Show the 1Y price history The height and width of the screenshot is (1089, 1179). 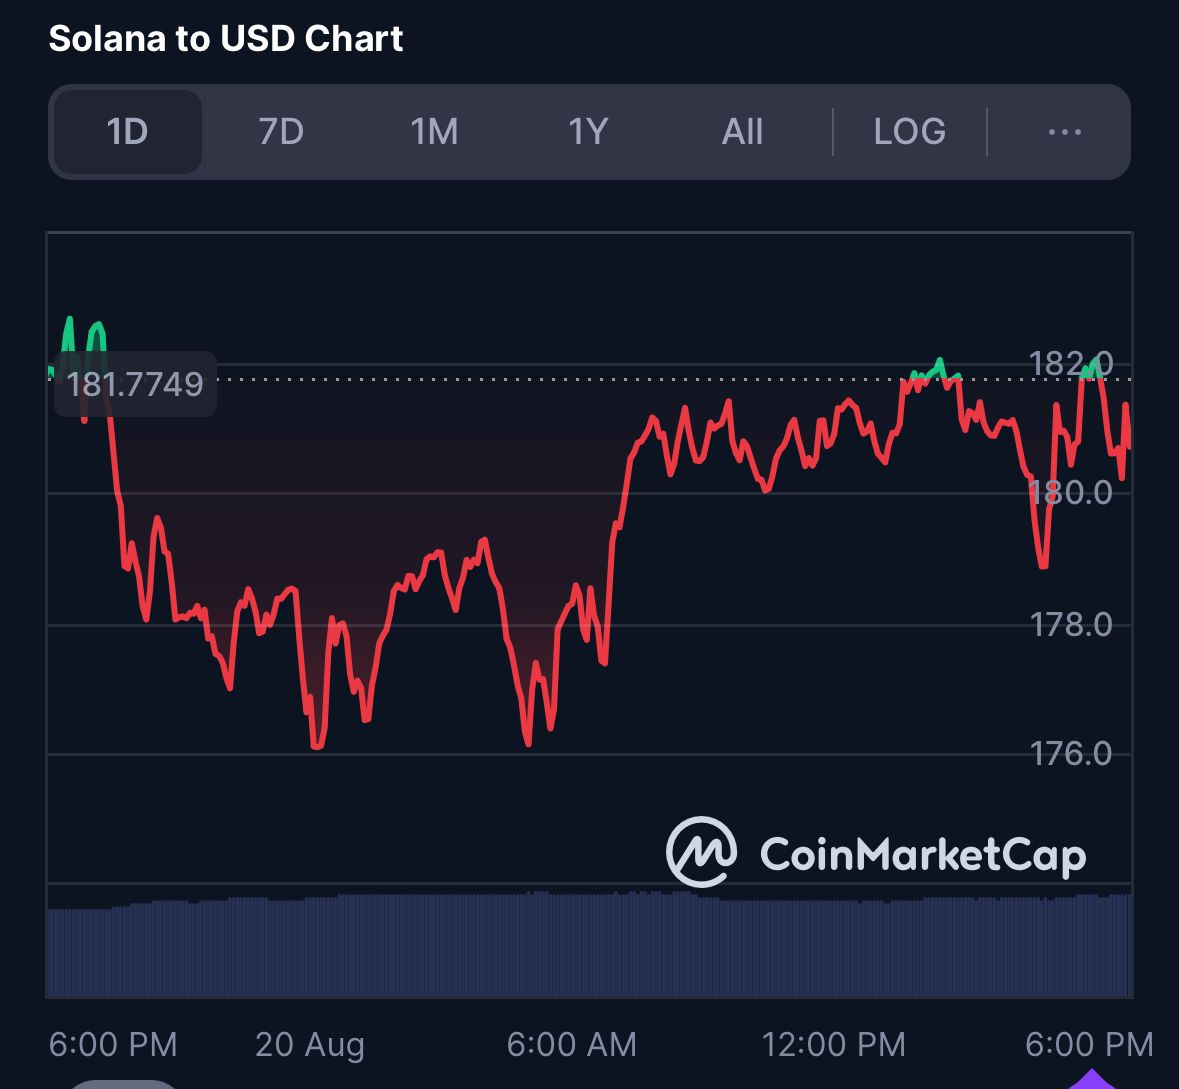pyautogui.click(x=588, y=132)
